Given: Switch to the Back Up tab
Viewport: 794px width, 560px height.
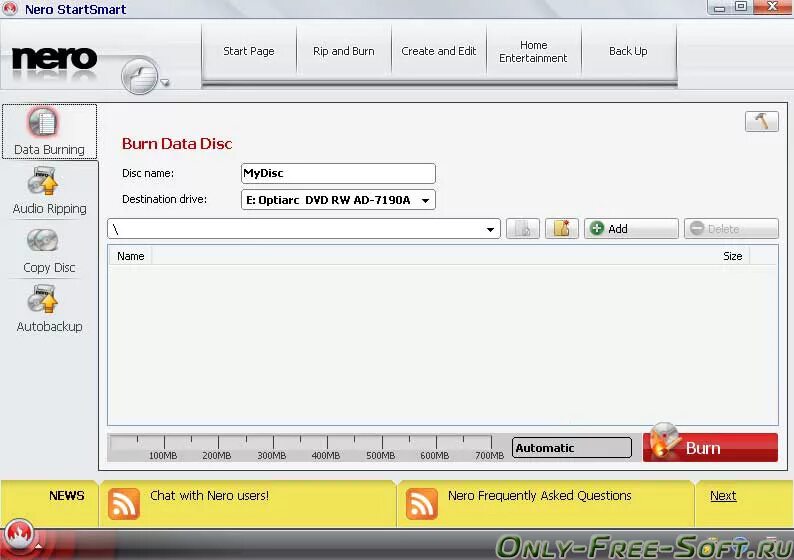Looking at the screenshot, I should tap(628, 51).
